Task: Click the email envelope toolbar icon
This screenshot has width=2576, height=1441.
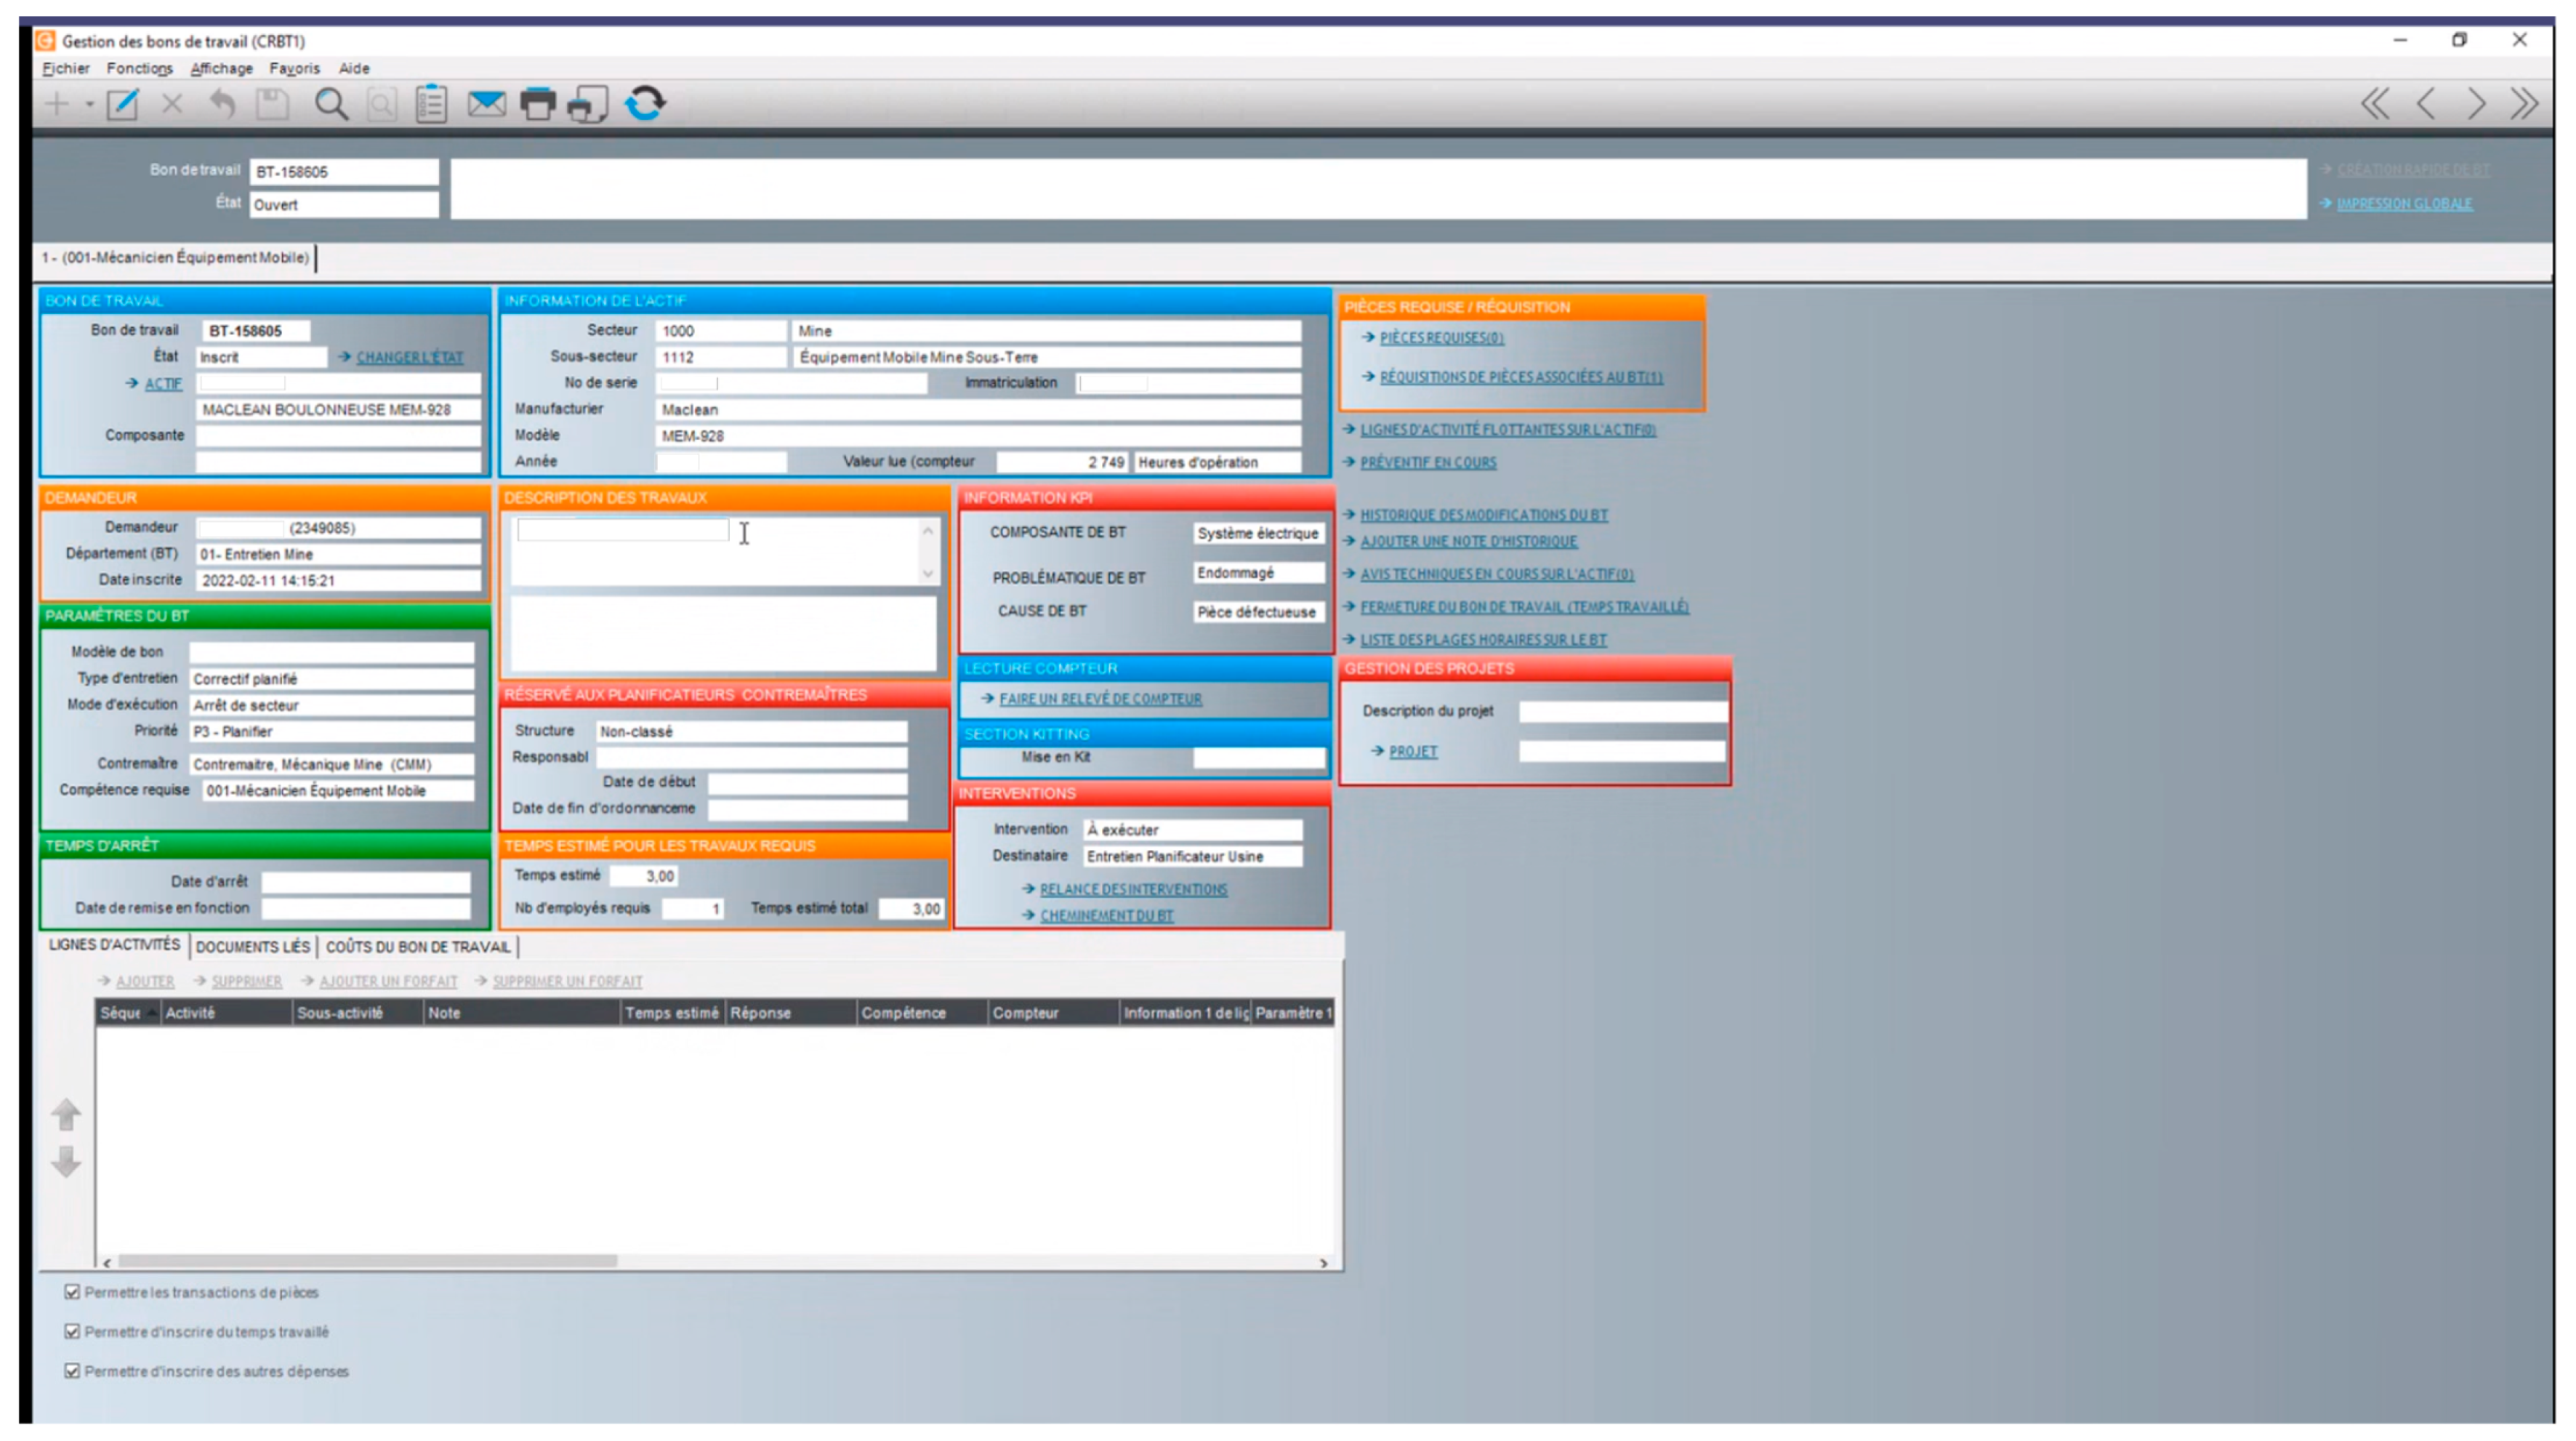Action: click(486, 104)
